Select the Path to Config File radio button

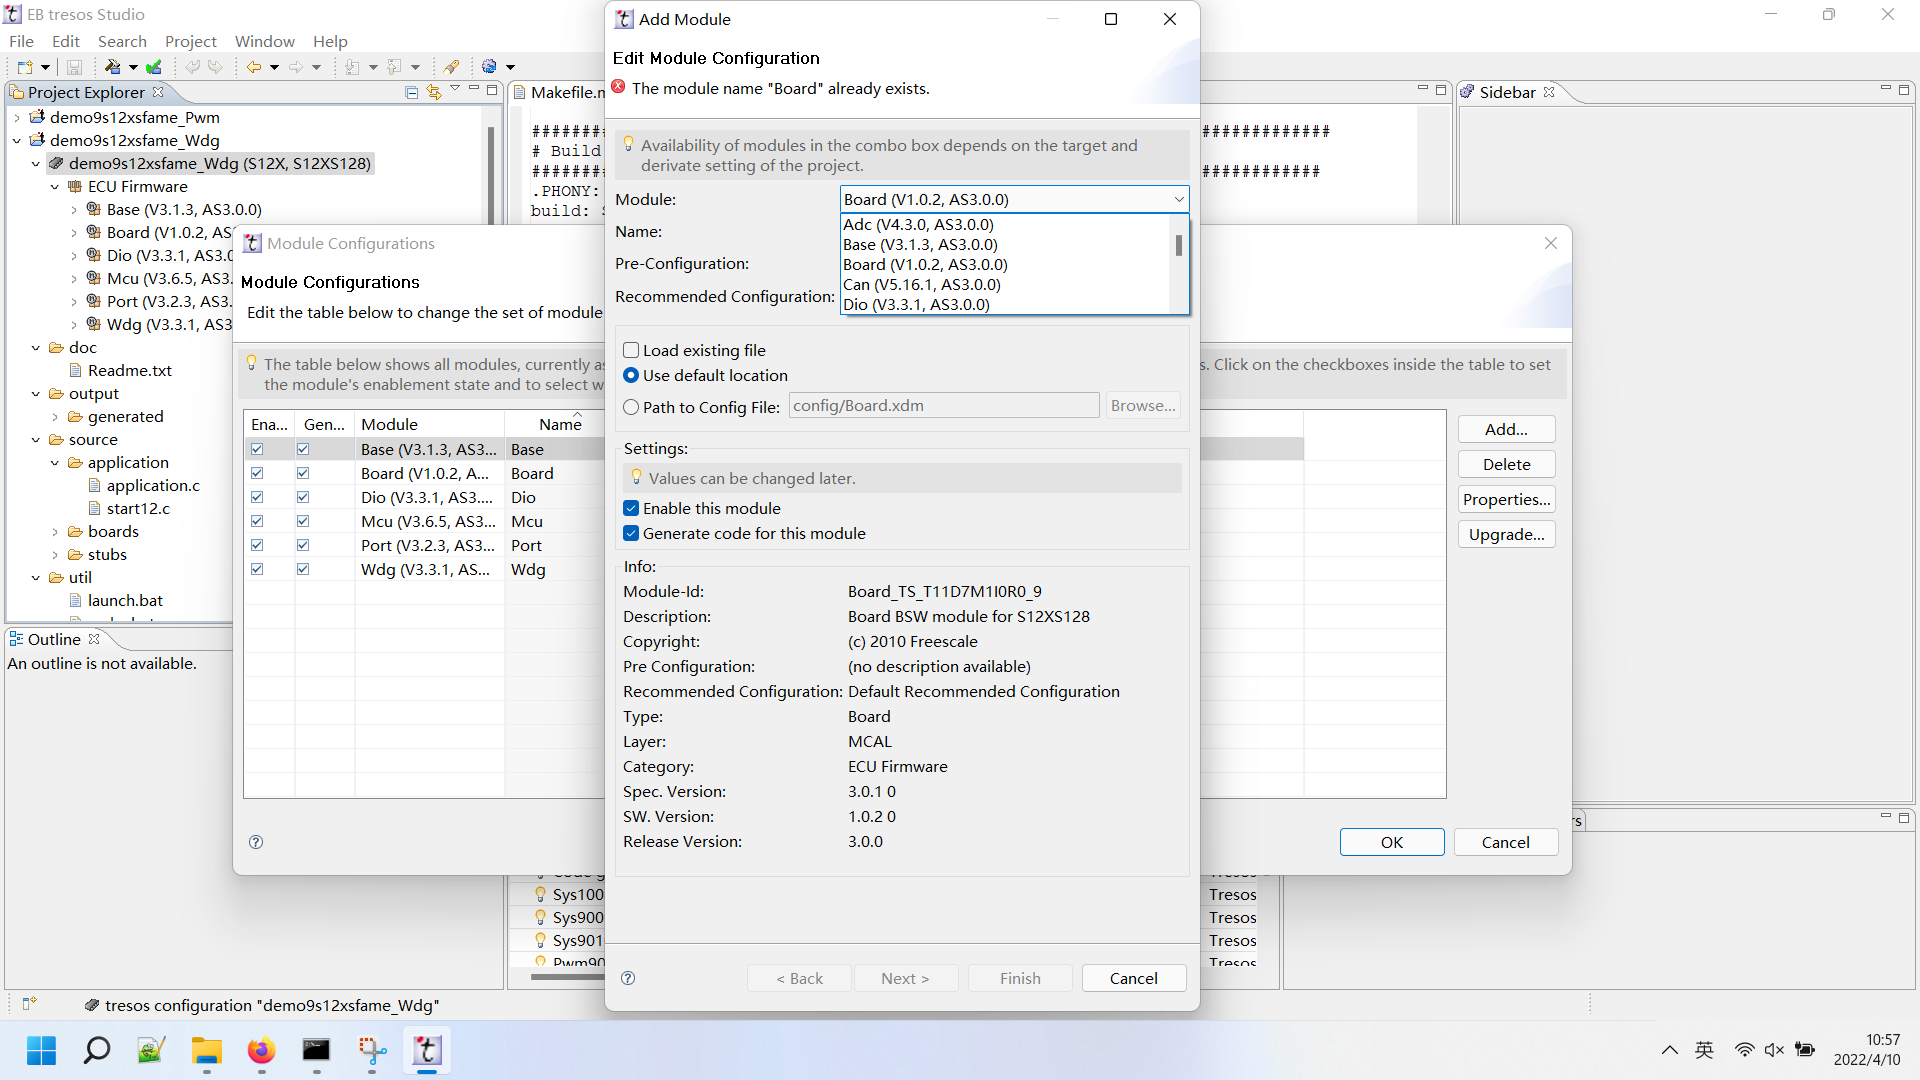(631, 407)
